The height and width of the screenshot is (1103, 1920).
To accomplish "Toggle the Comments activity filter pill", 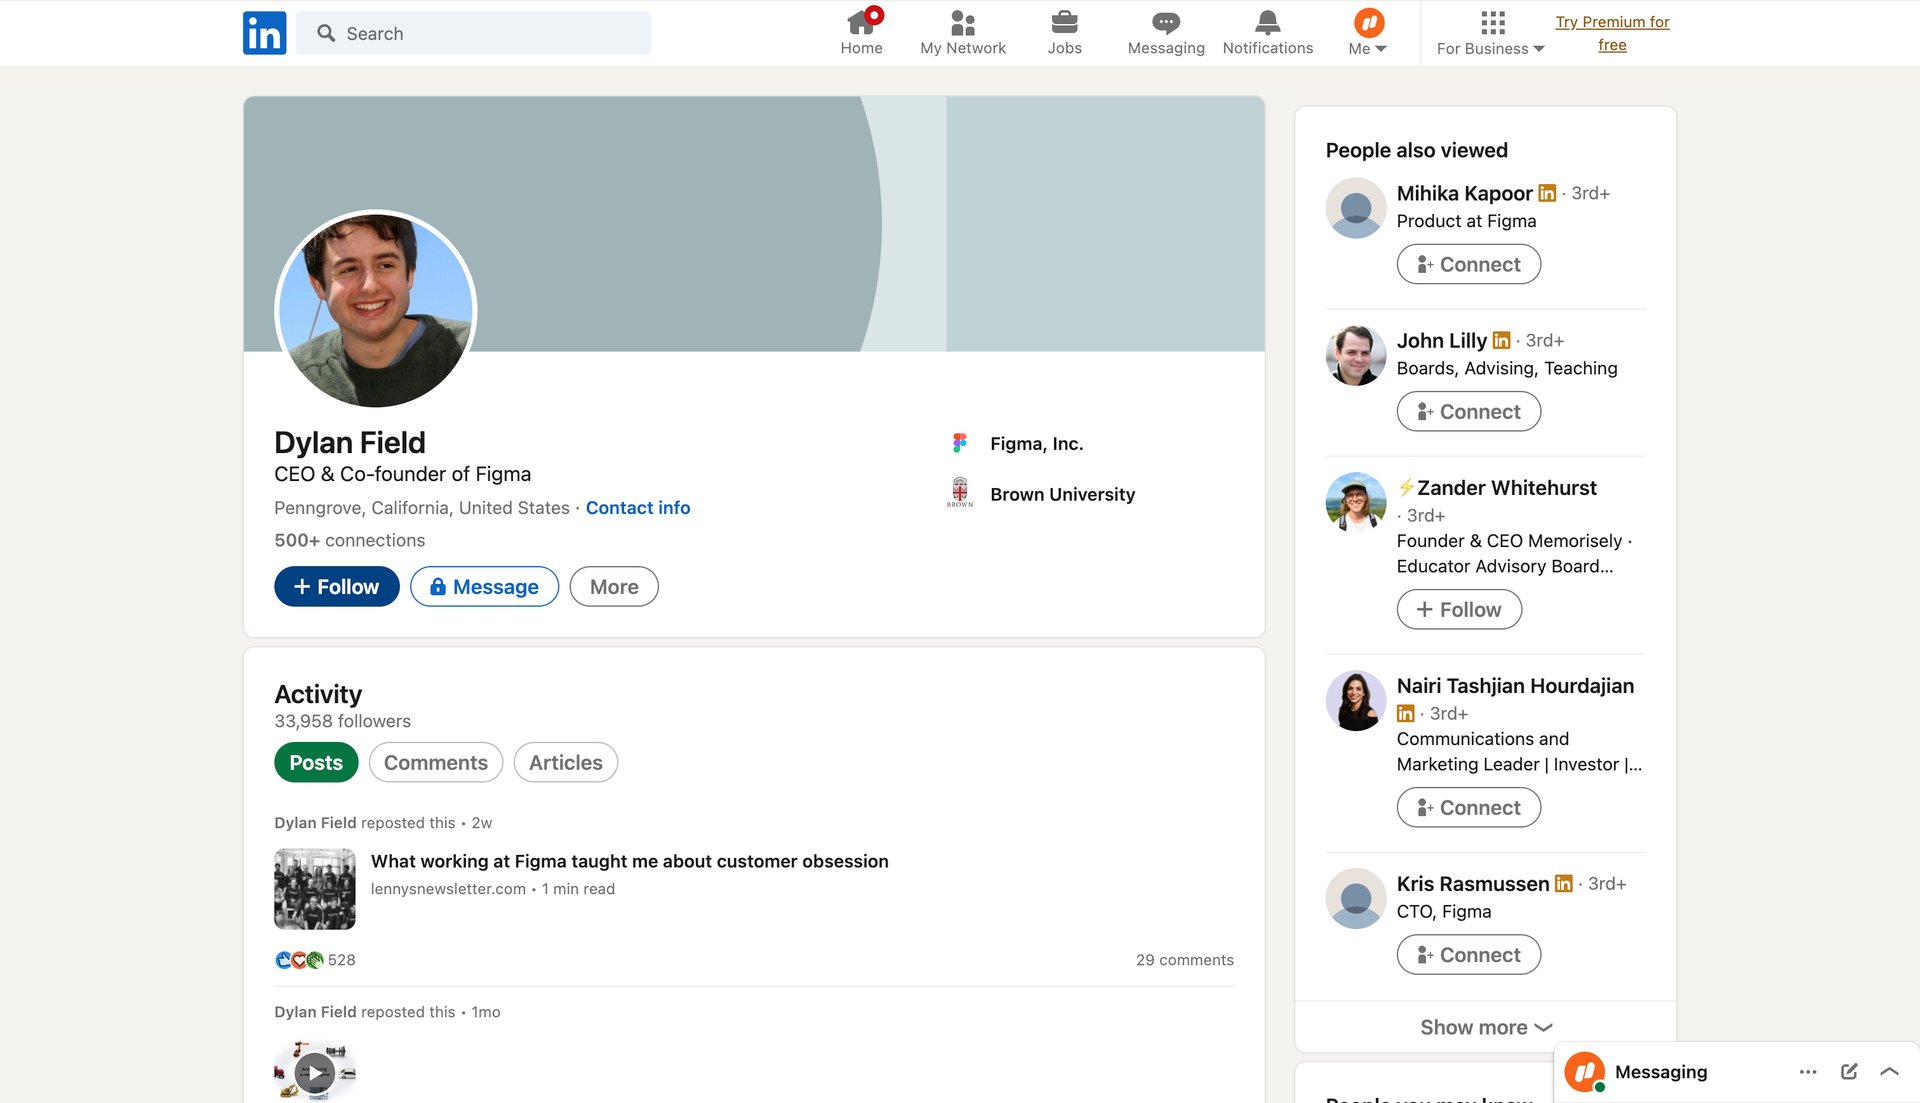I will (x=435, y=762).
